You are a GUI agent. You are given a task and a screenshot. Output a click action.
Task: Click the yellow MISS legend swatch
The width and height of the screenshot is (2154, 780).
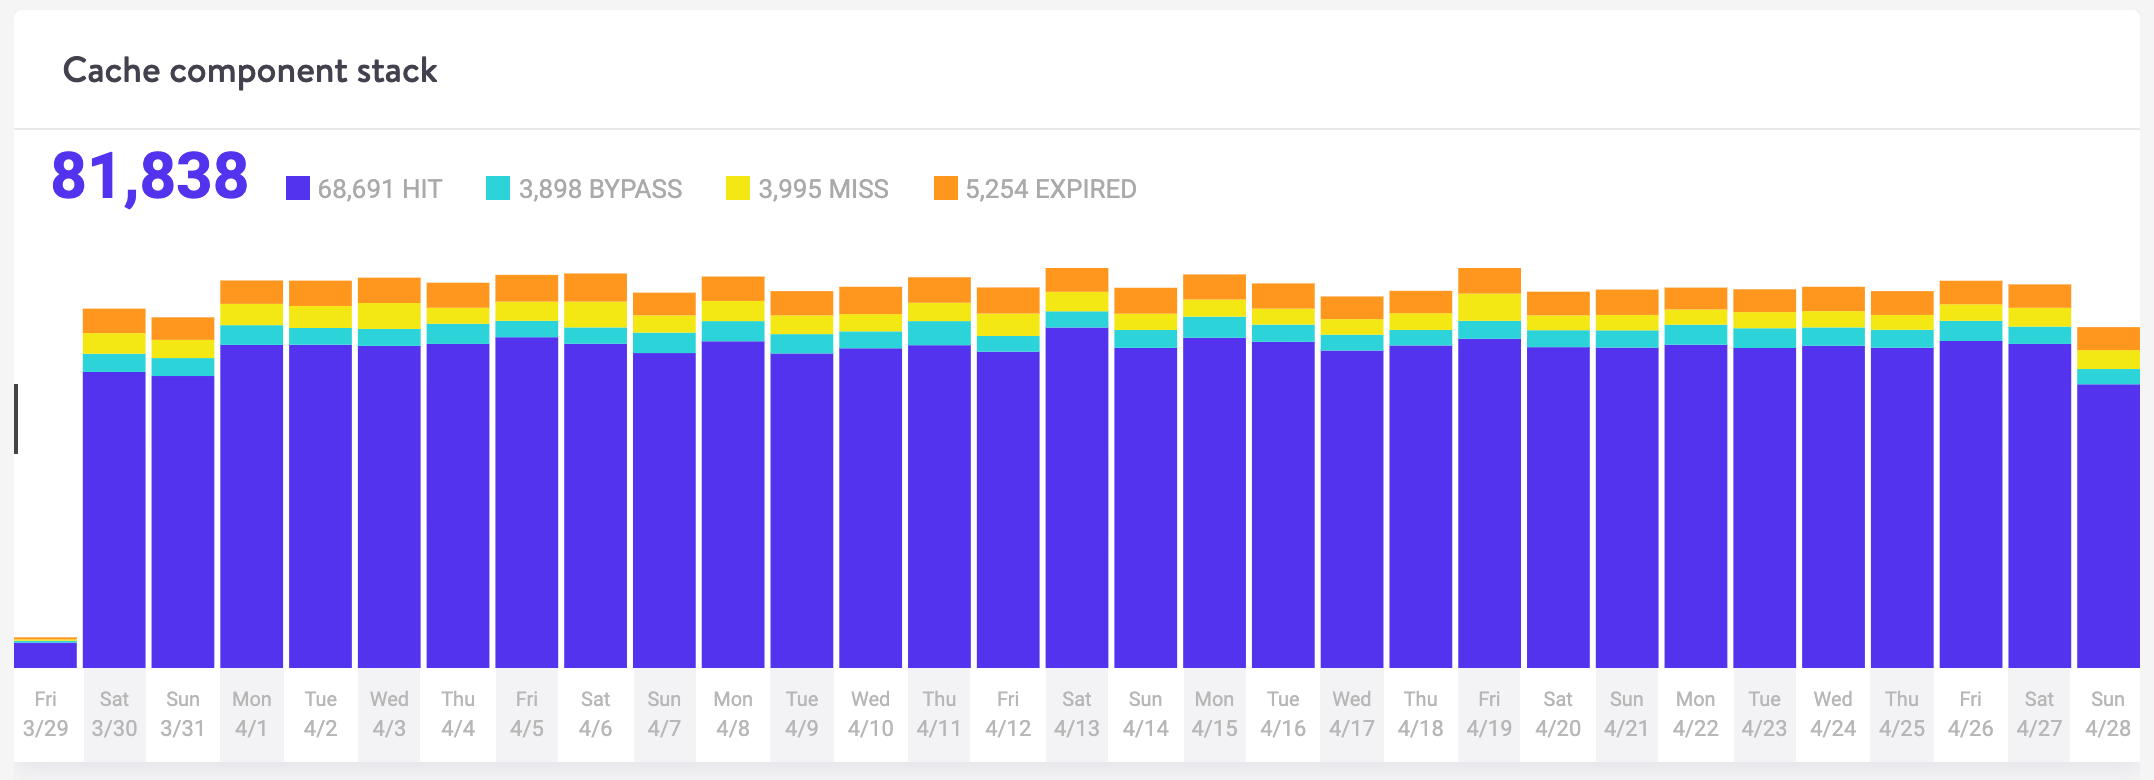pyautogui.click(x=738, y=188)
